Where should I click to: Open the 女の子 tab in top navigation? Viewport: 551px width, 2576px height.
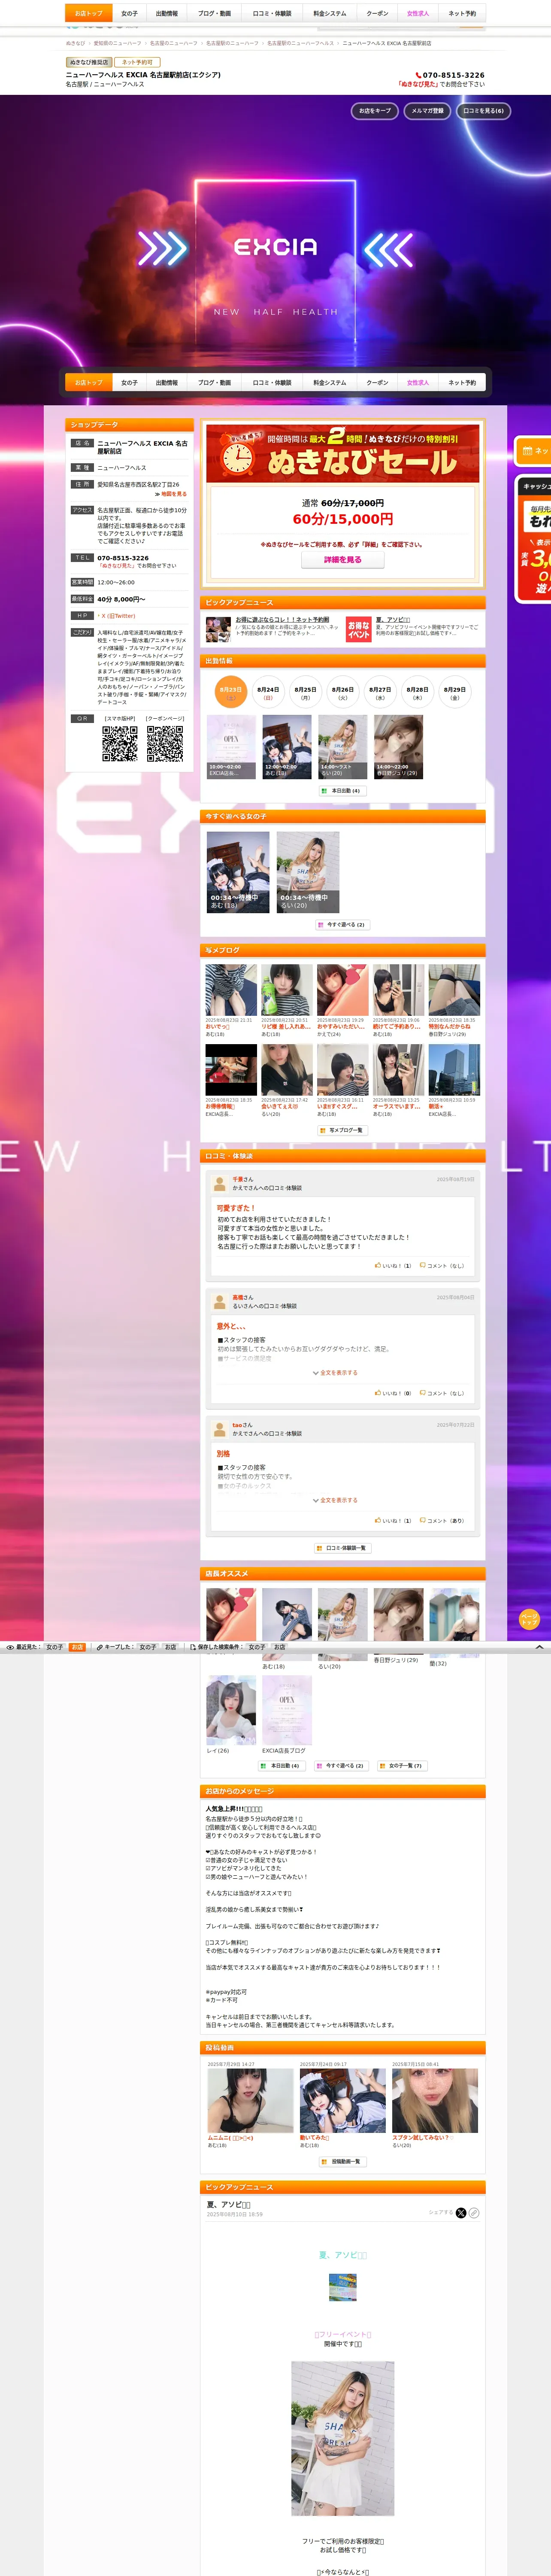(x=129, y=13)
